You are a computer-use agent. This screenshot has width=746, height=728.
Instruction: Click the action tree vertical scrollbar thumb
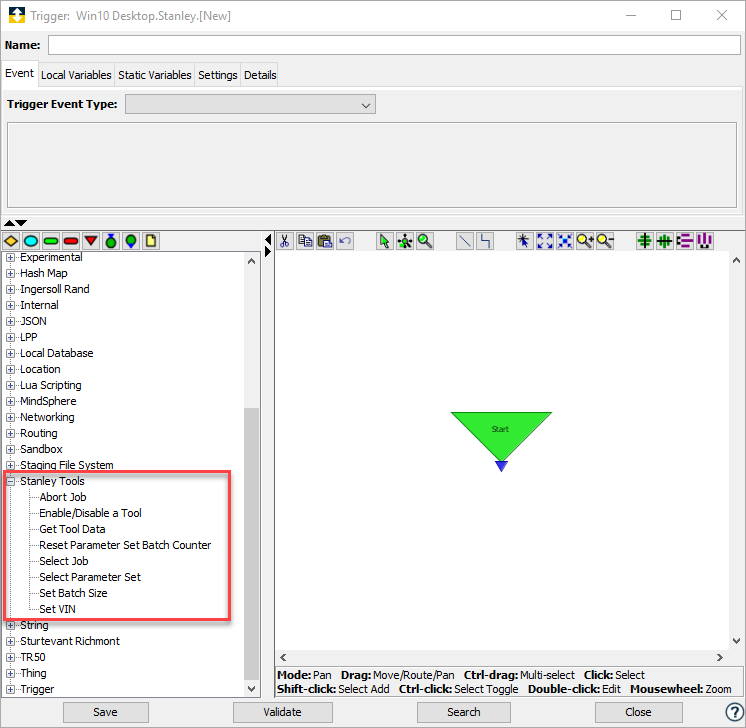pos(251,543)
